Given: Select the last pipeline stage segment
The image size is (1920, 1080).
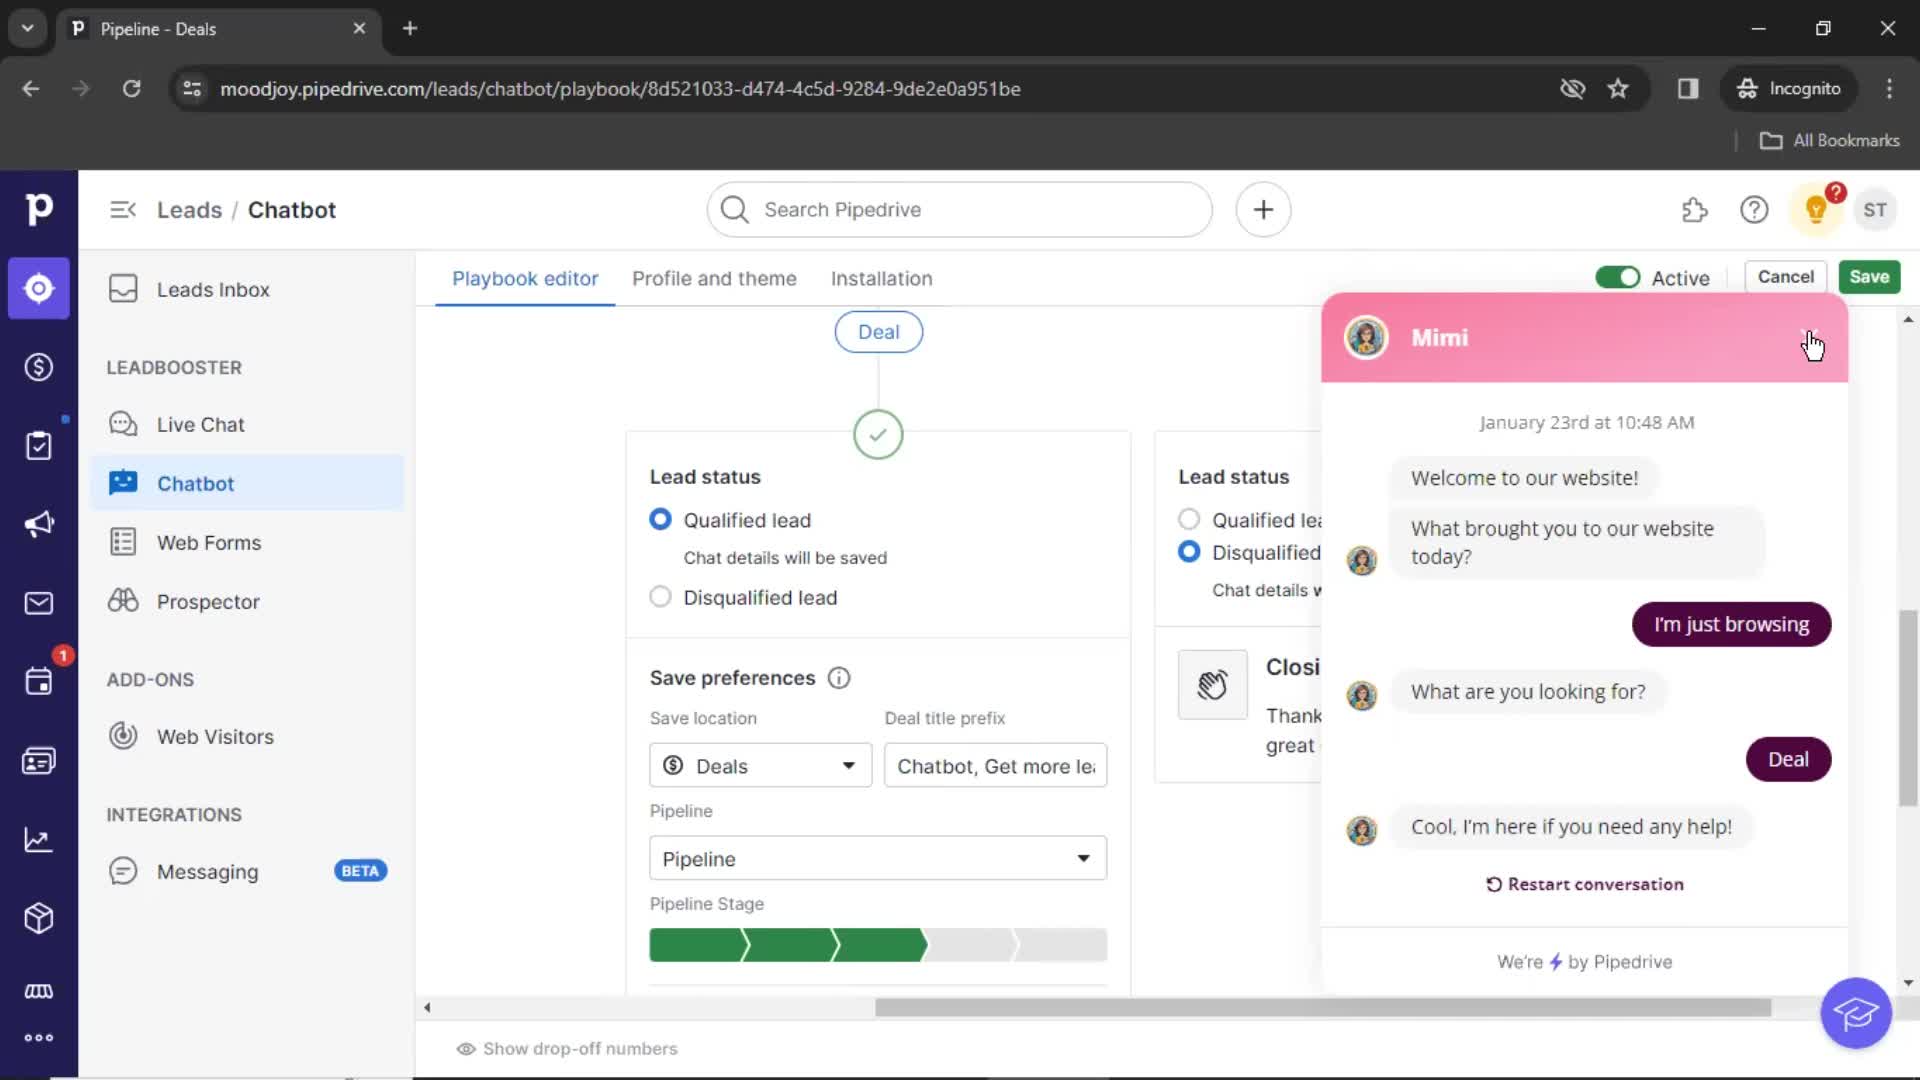Looking at the screenshot, I should click(1062, 945).
